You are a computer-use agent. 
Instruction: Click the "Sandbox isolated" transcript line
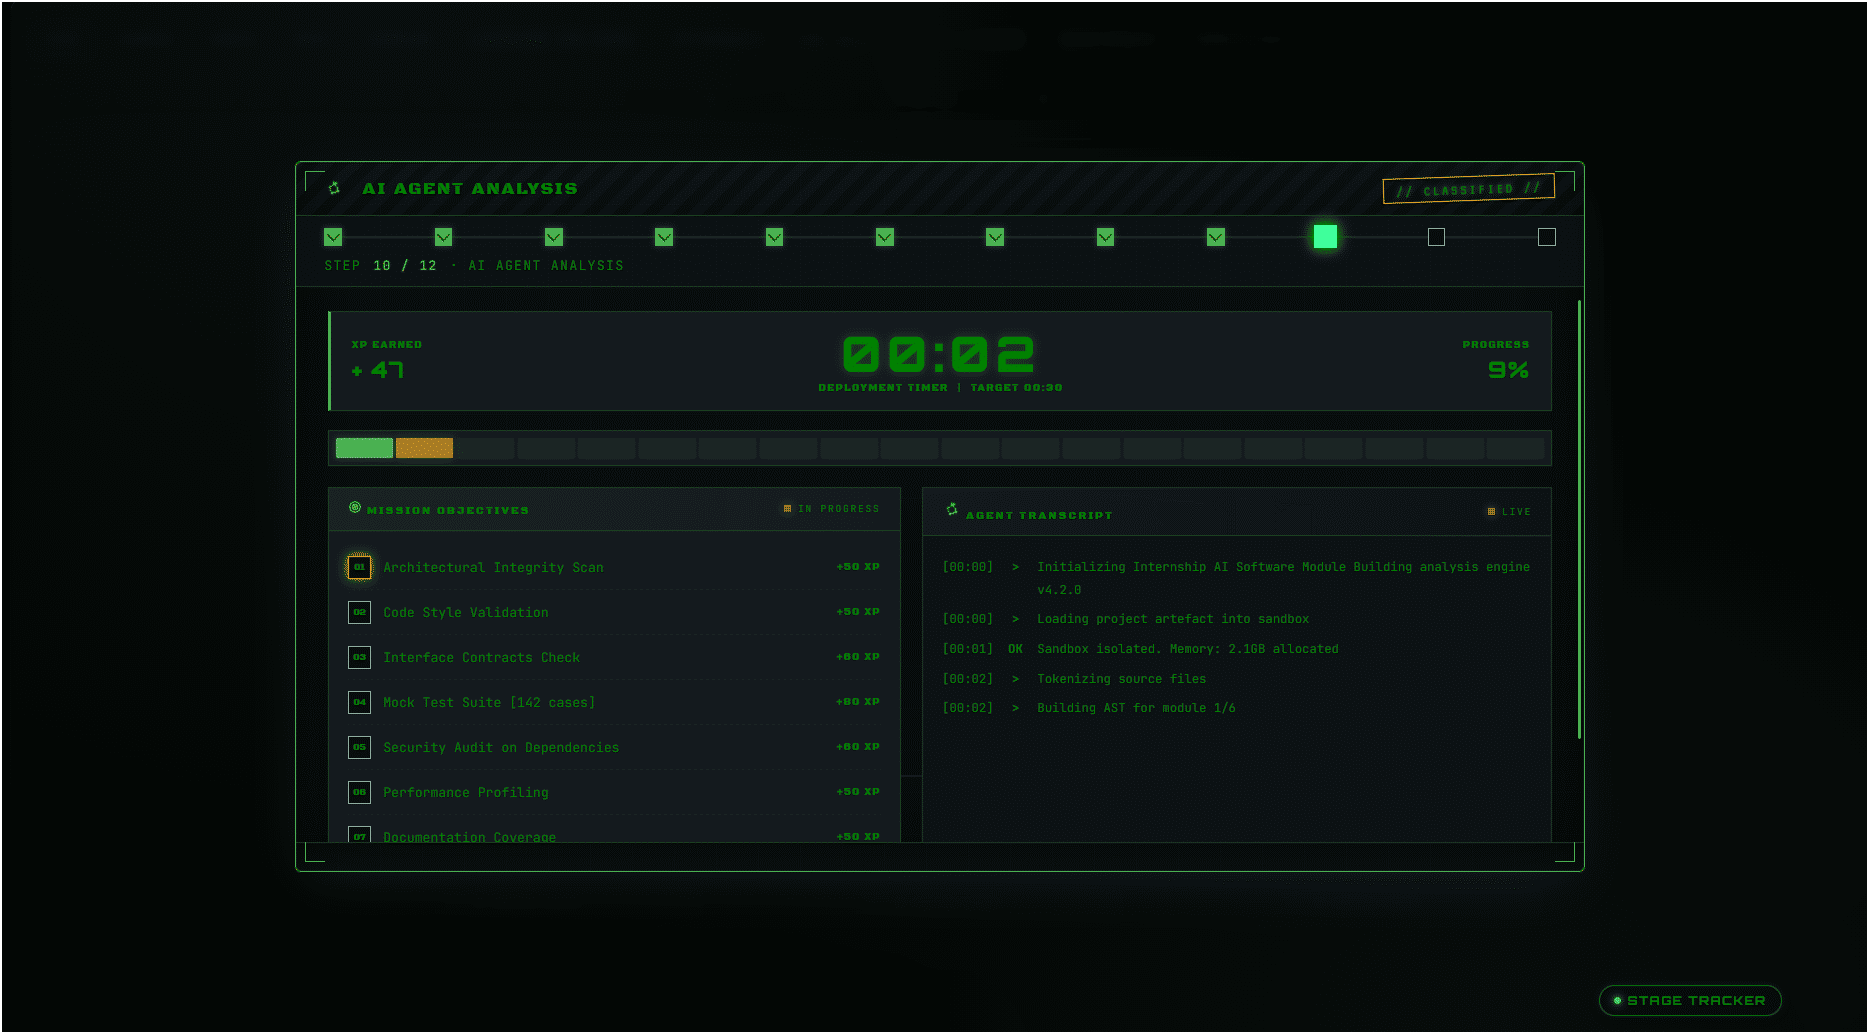click(x=1188, y=649)
